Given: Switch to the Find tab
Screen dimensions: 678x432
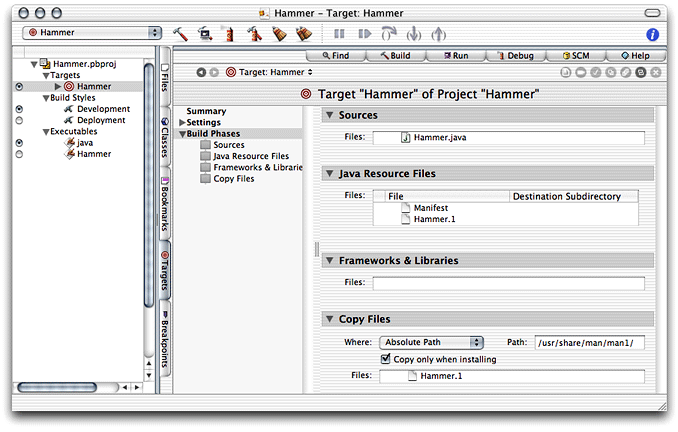Looking at the screenshot, I should 336,55.
